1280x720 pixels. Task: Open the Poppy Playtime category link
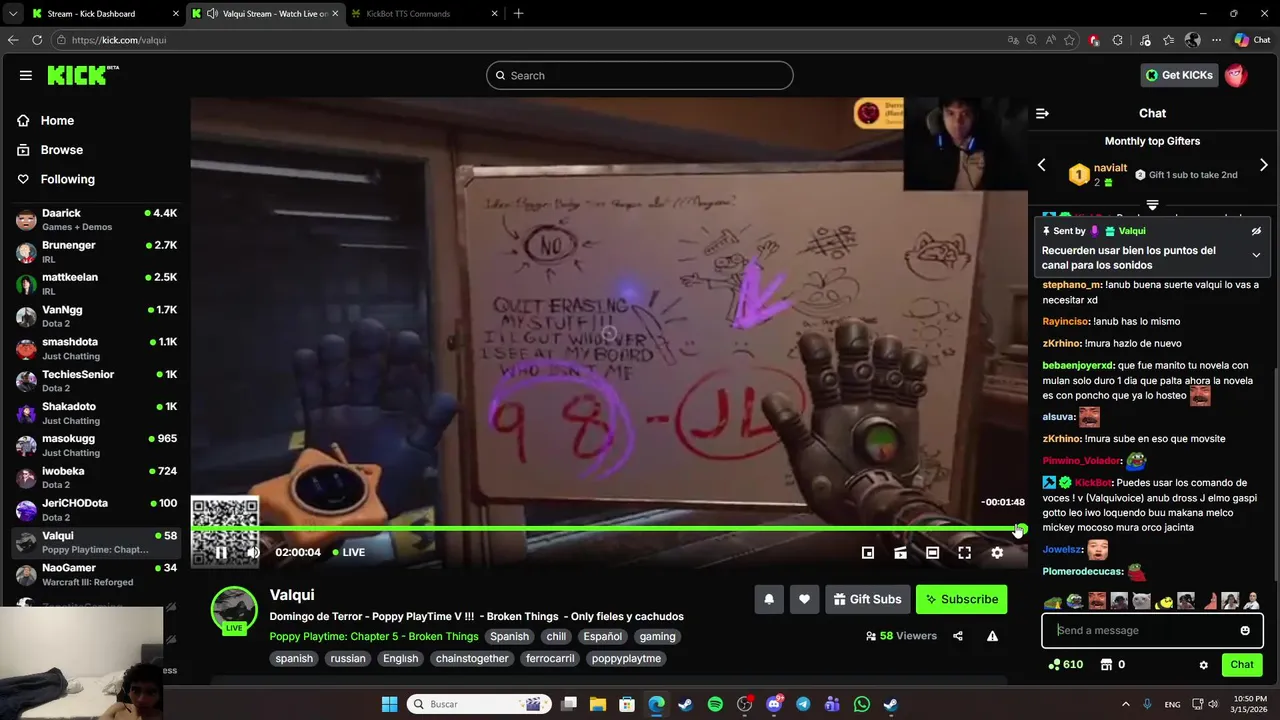point(374,636)
